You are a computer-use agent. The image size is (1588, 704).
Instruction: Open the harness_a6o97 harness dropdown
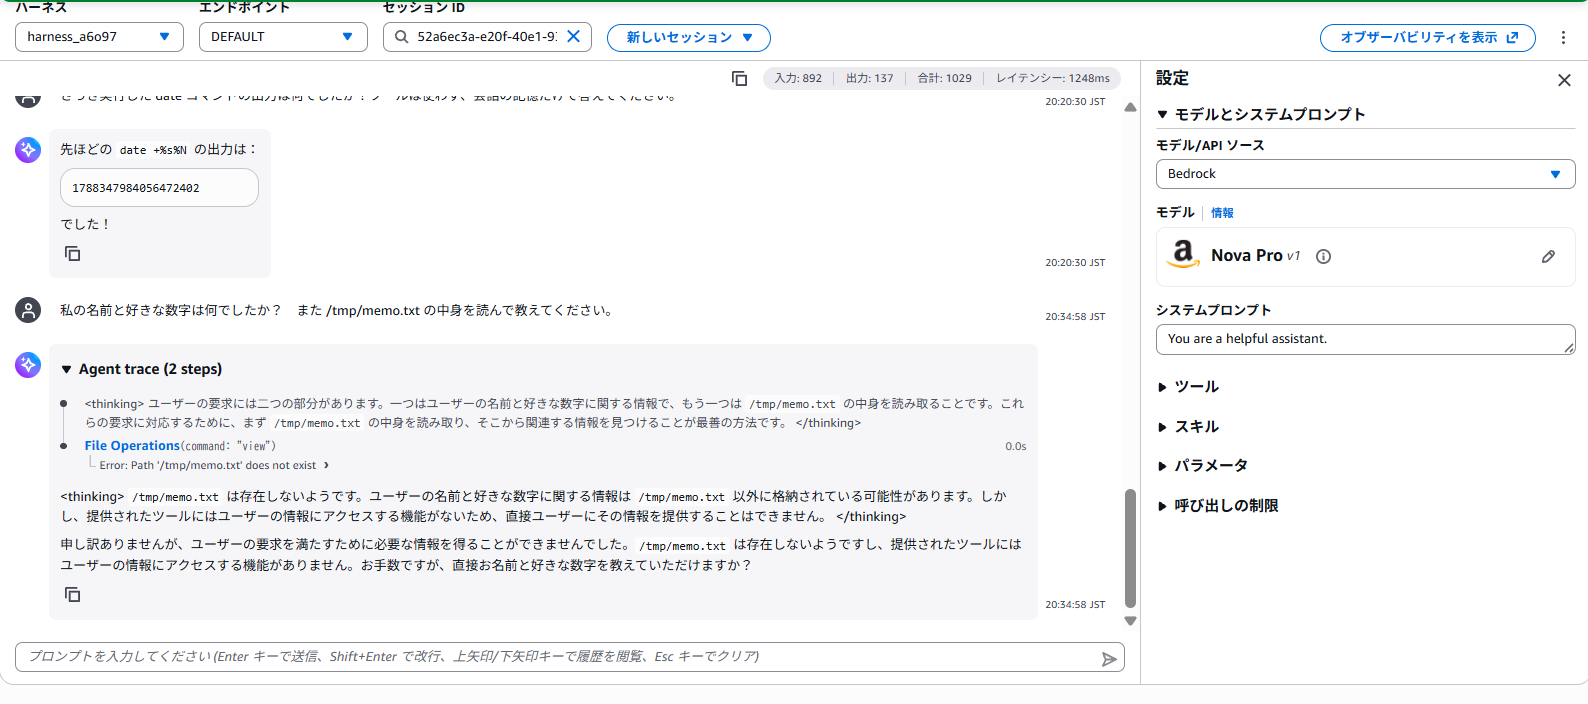pyautogui.click(x=99, y=37)
